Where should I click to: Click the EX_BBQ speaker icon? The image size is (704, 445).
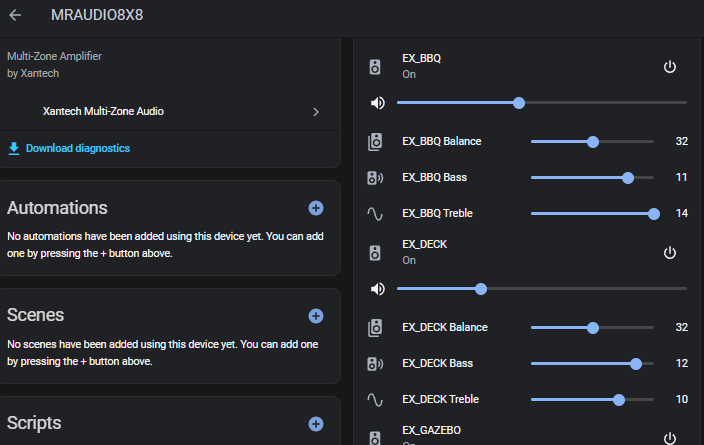(x=376, y=67)
